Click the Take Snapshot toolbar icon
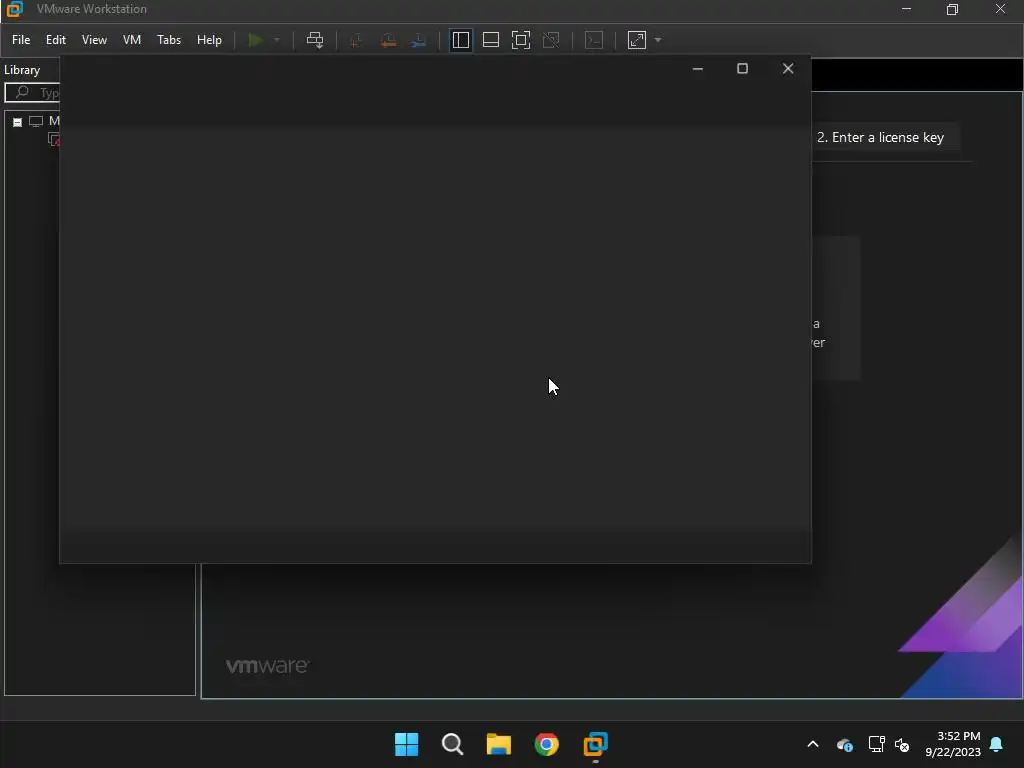This screenshot has height=768, width=1024. [x=356, y=40]
